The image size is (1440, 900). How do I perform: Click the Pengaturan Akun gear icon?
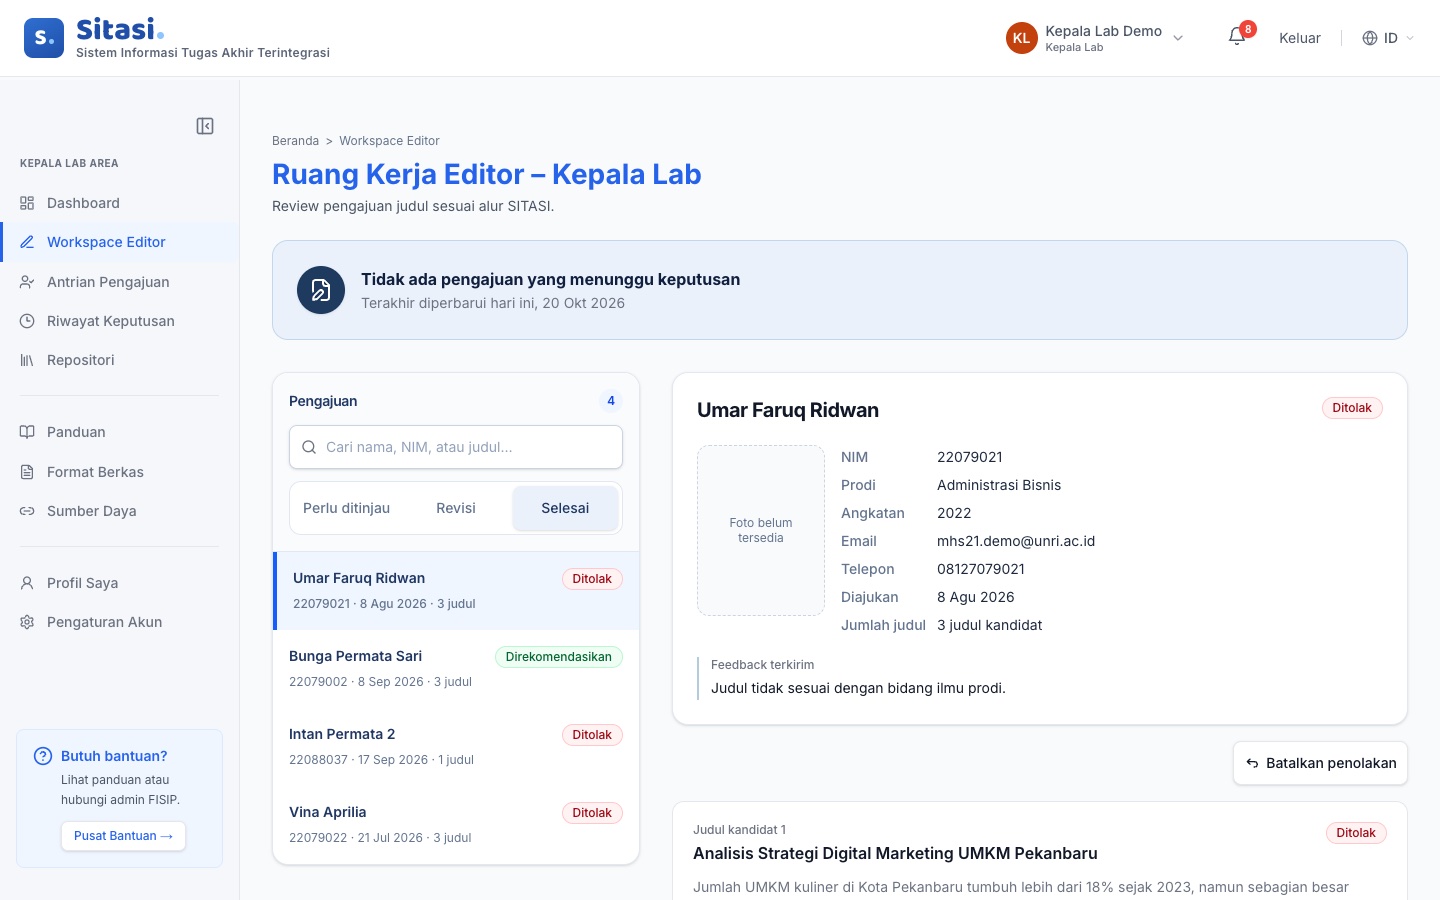pos(27,622)
